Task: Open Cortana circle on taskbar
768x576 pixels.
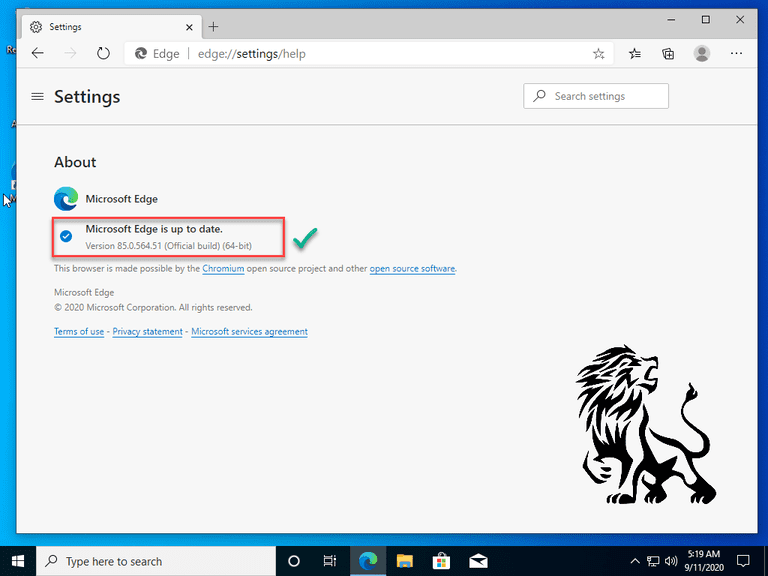Action: (294, 561)
